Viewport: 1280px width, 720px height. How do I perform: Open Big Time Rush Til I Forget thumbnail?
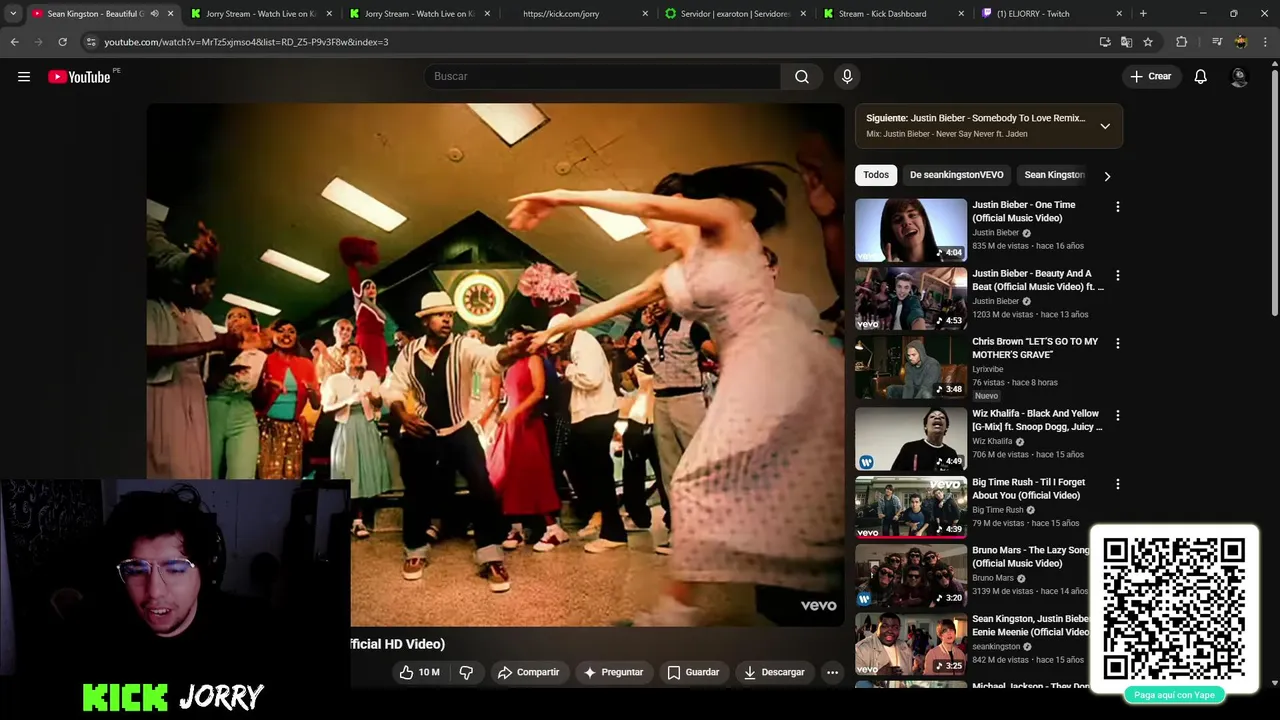911,507
